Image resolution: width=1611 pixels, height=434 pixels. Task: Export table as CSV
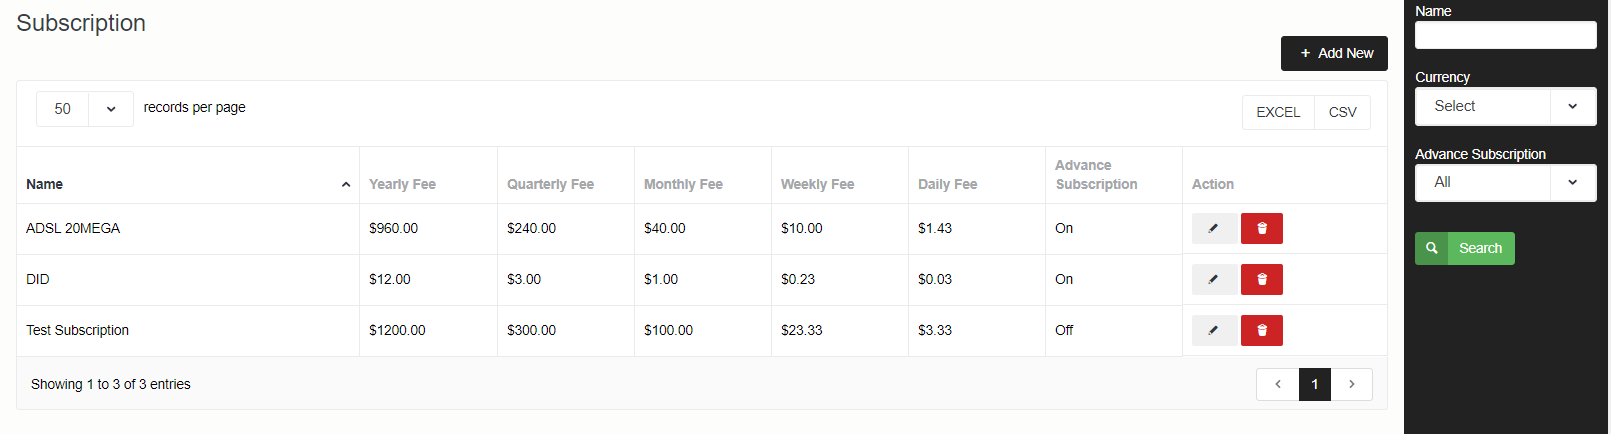1342,112
